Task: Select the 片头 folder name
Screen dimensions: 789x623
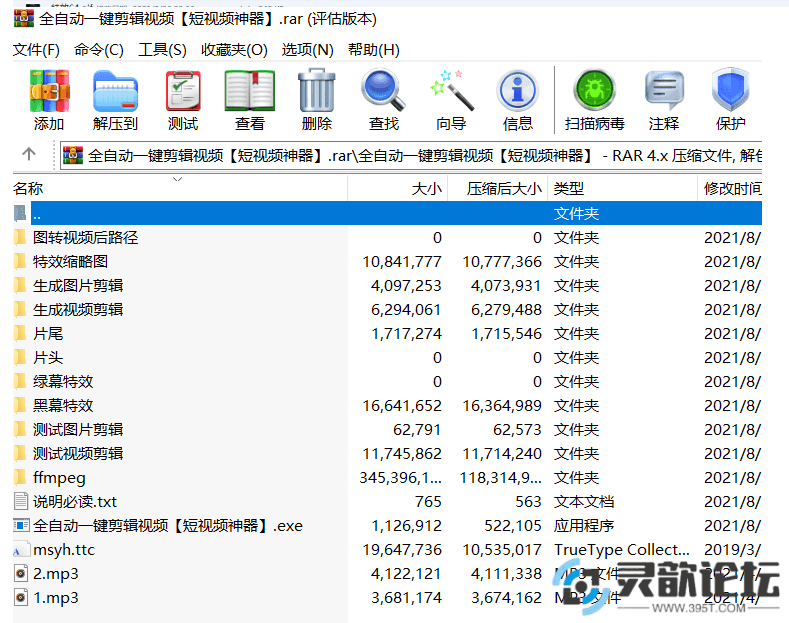Action: (x=48, y=357)
